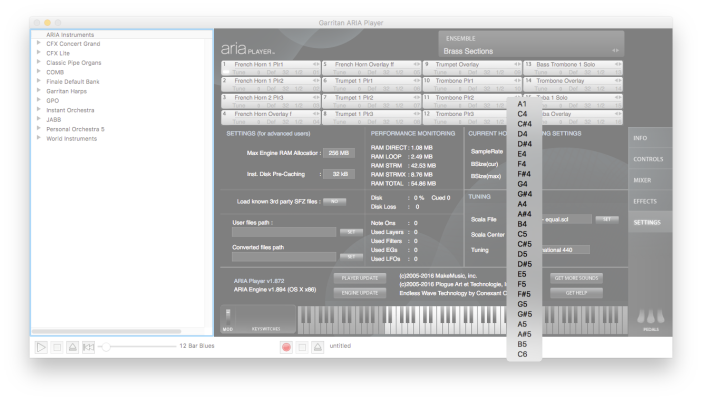Switch to the INFO tab
Screen dimensions: 702x400
click(650, 138)
